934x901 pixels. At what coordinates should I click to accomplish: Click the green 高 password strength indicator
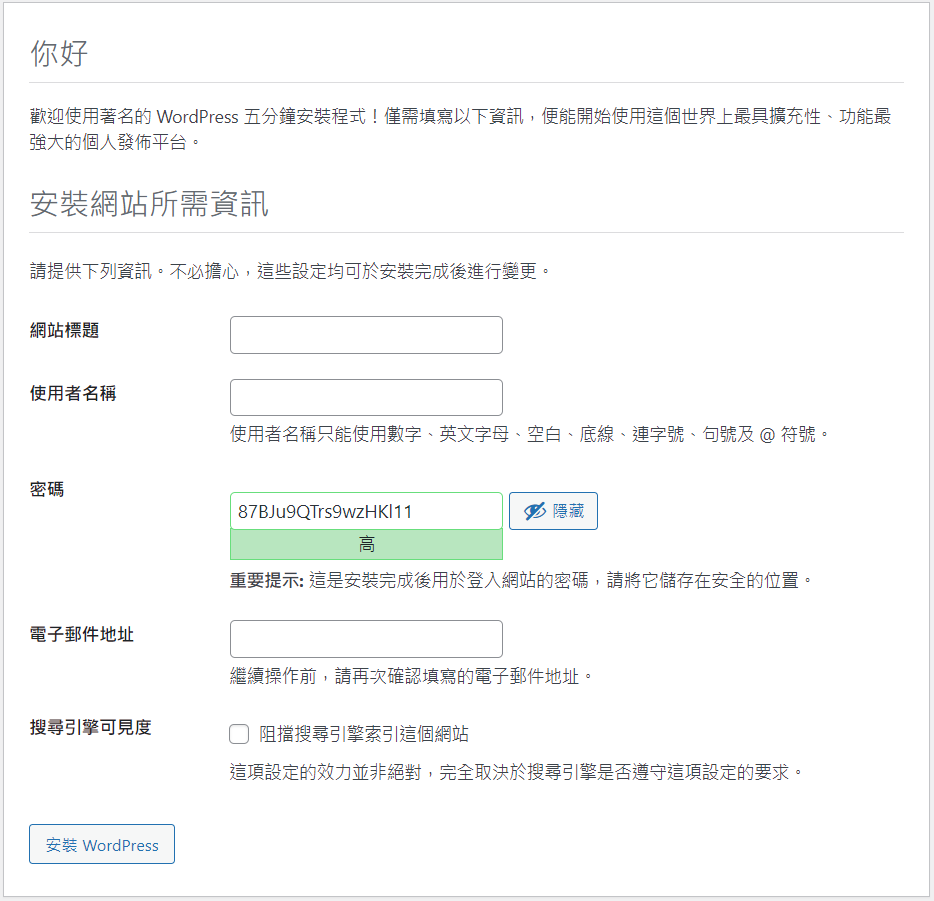366,544
